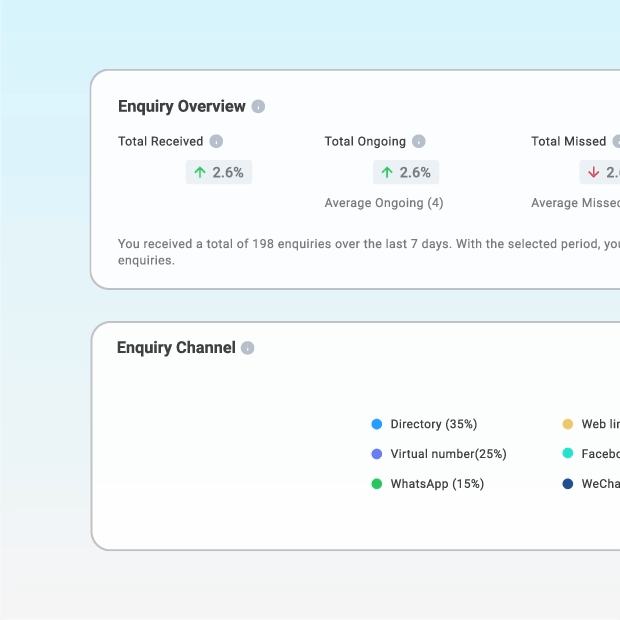The image size is (620, 620).
Task: Select the Enquiry Channel heading
Action: tap(176, 348)
